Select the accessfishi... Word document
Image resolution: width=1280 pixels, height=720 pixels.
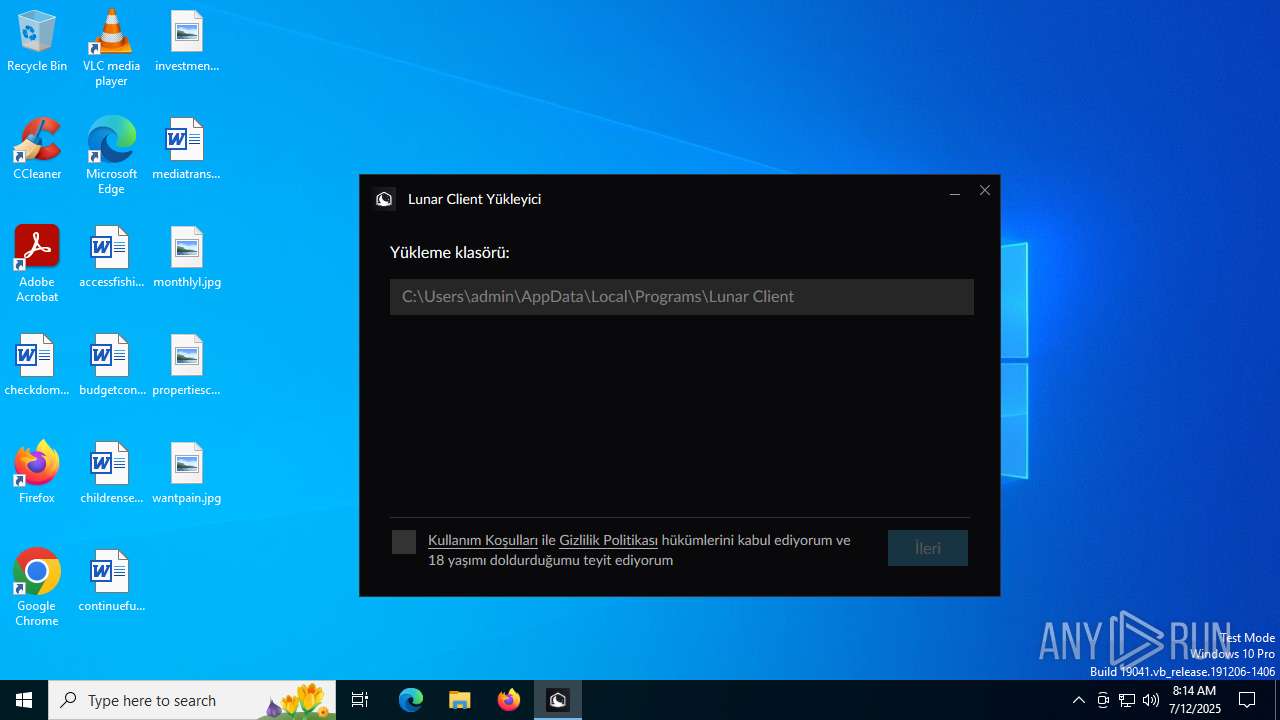(111, 258)
